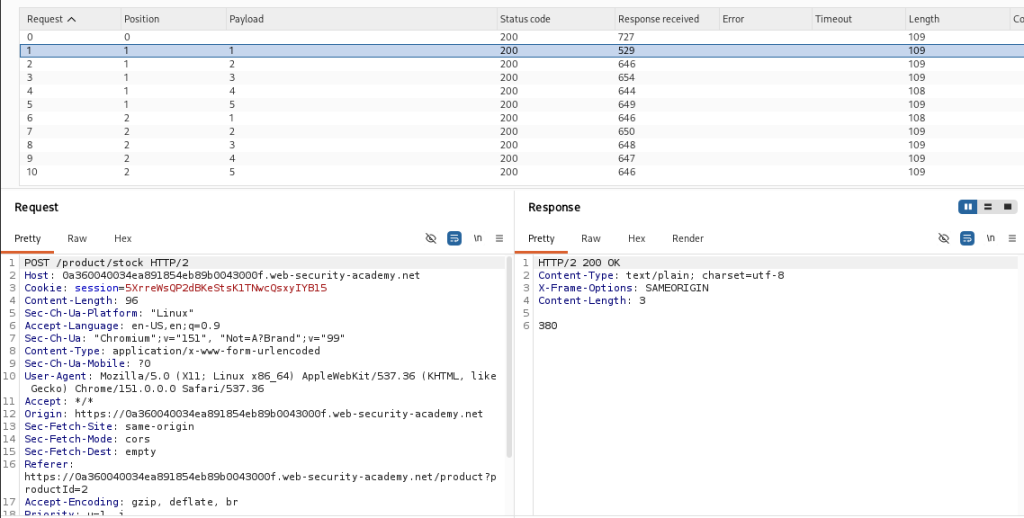This screenshot has width=1024, height=518.
Task: Sort by Response received column
Action: [x=667, y=19]
